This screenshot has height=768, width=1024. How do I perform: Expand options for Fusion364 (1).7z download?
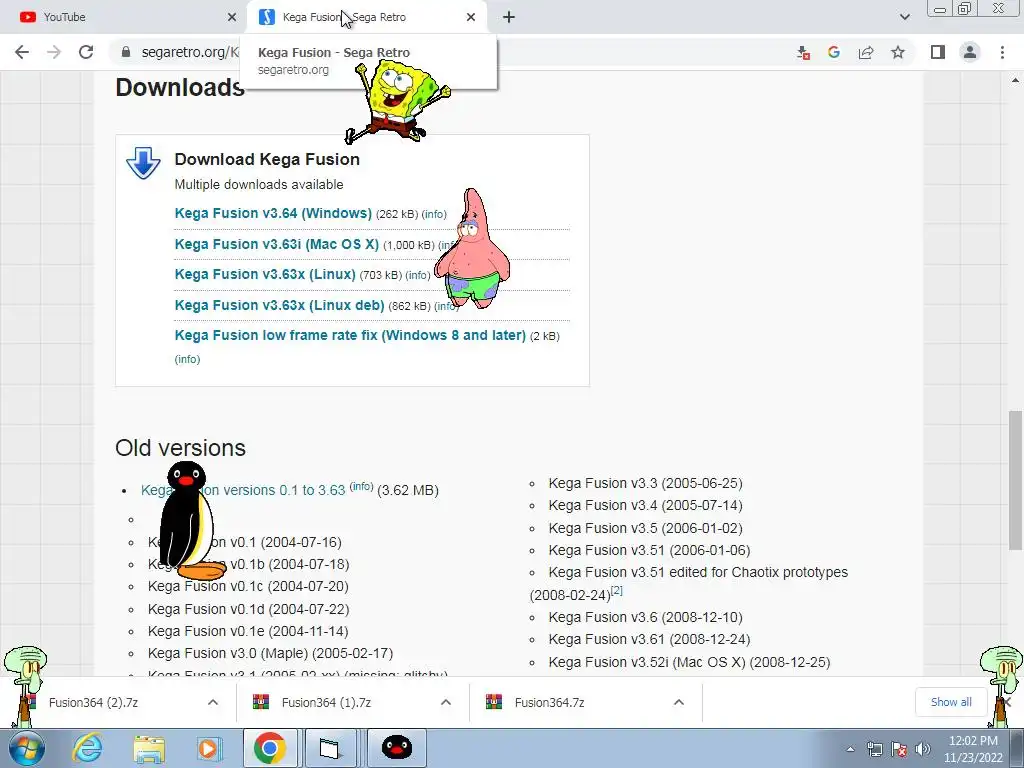click(x=446, y=702)
